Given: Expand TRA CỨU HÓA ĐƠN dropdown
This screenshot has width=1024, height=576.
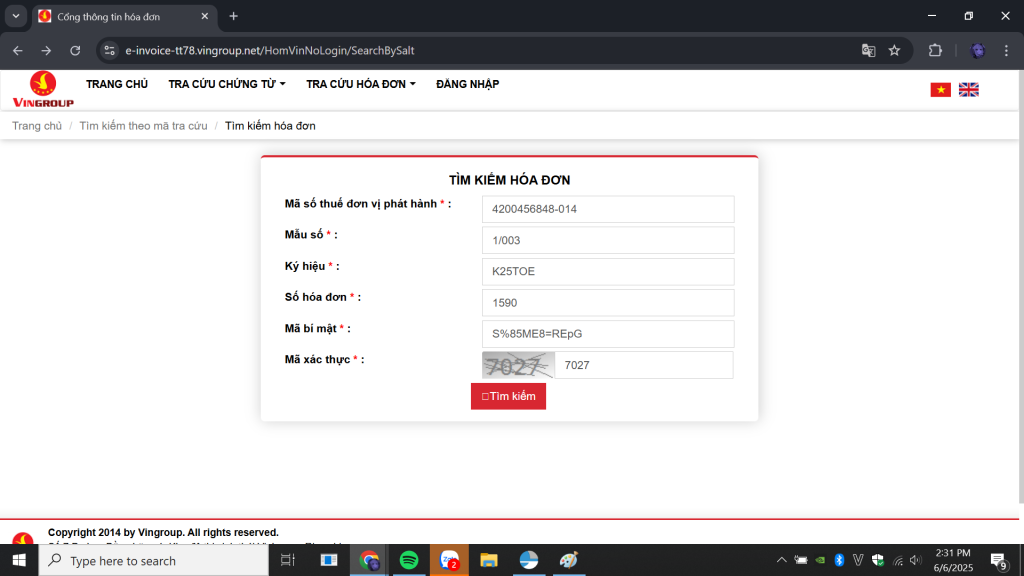Looking at the screenshot, I should click(x=360, y=84).
